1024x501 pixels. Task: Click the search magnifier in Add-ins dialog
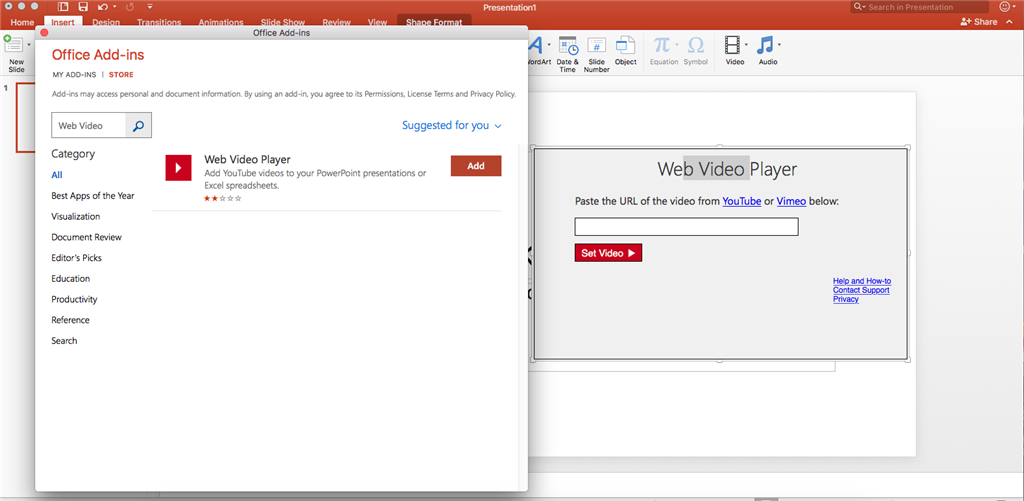point(138,125)
